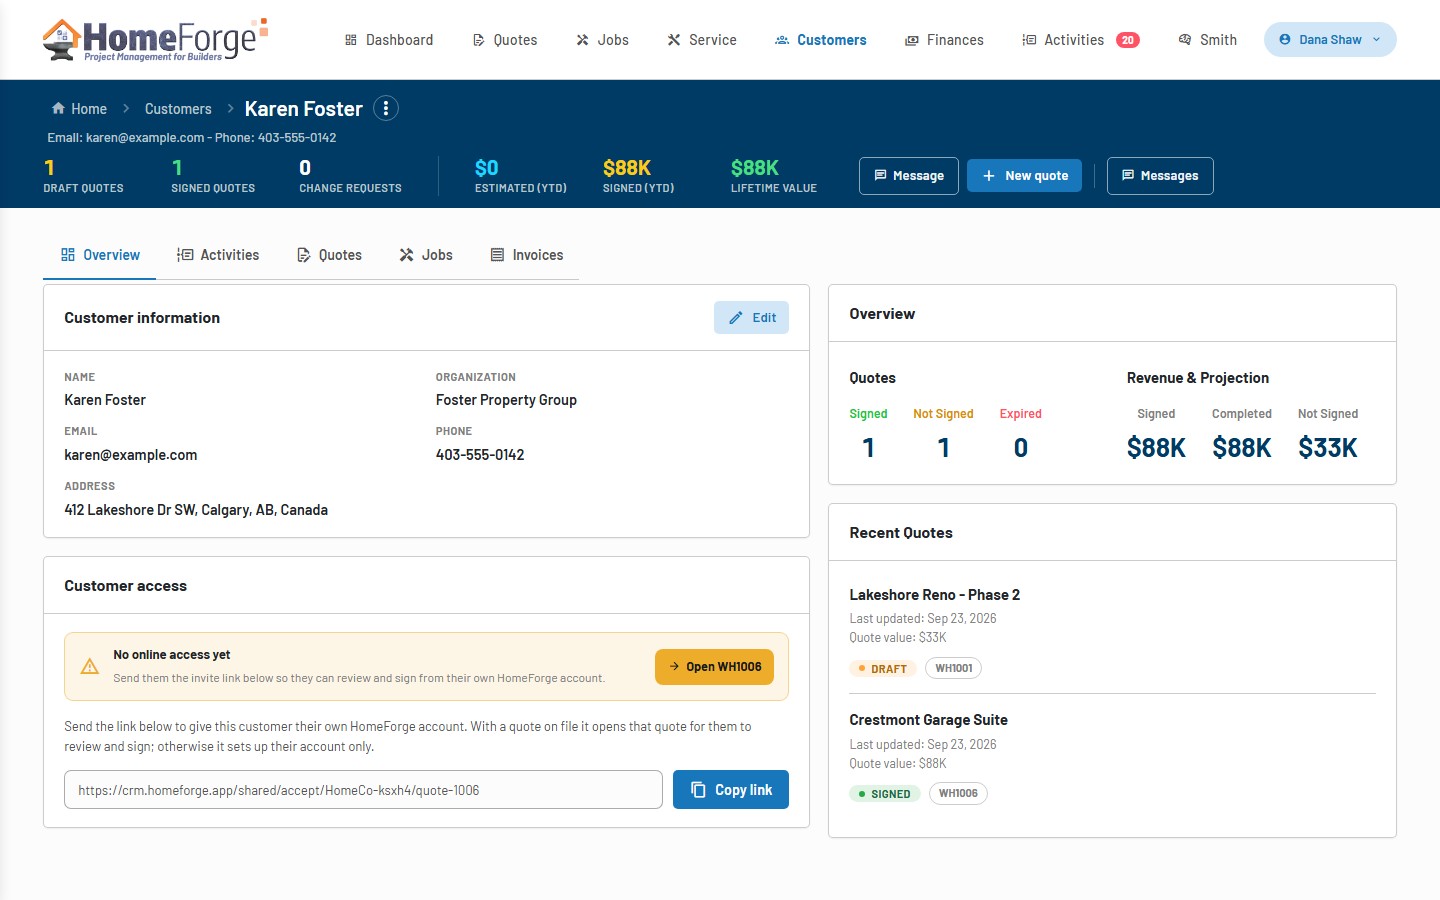Click the WH1001 quote tag
The height and width of the screenshot is (900, 1440).
(x=954, y=668)
